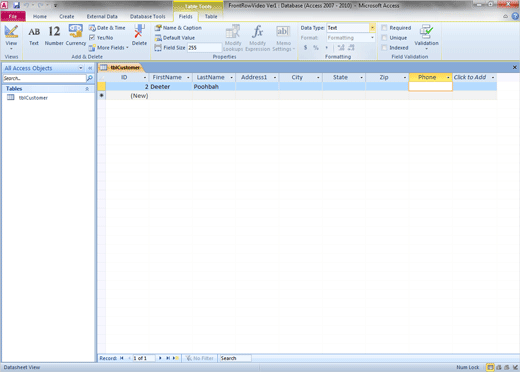
Task: Open tblCustomer in the navigation pane
Action: click(33, 98)
